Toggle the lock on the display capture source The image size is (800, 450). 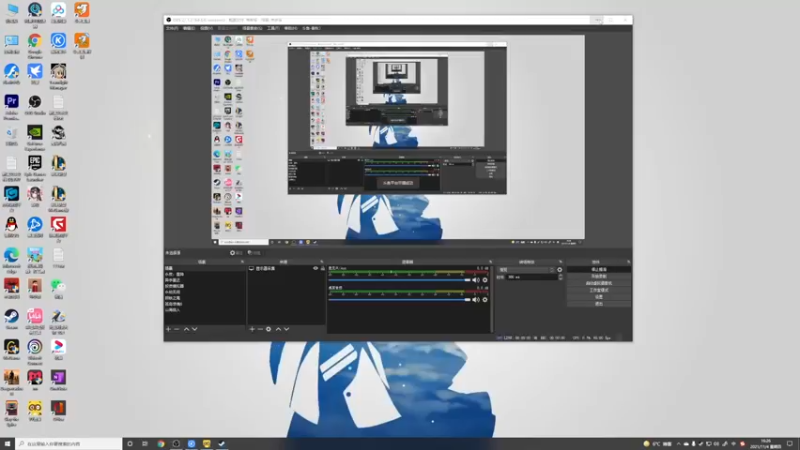point(322,268)
